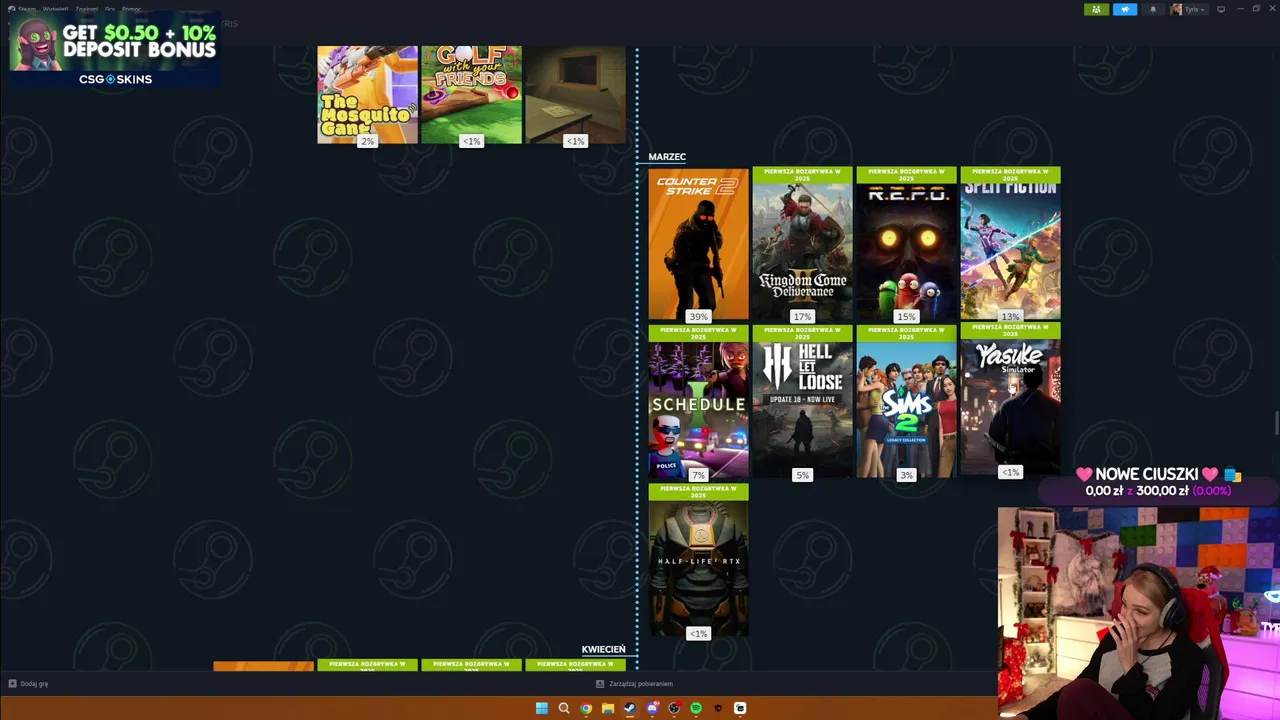Open the Counter-Strike 2 game tile
The width and height of the screenshot is (1280, 720).
pyautogui.click(x=698, y=244)
